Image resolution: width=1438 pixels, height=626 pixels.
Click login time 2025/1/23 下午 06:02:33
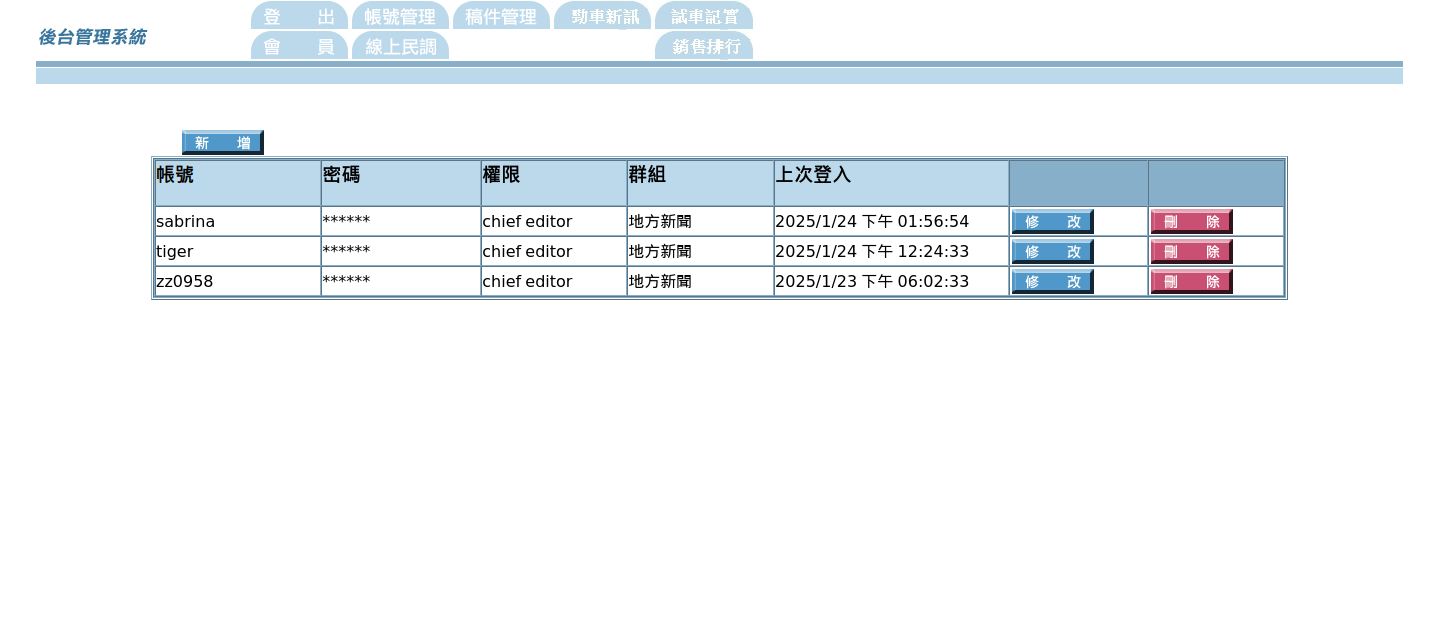click(872, 282)
